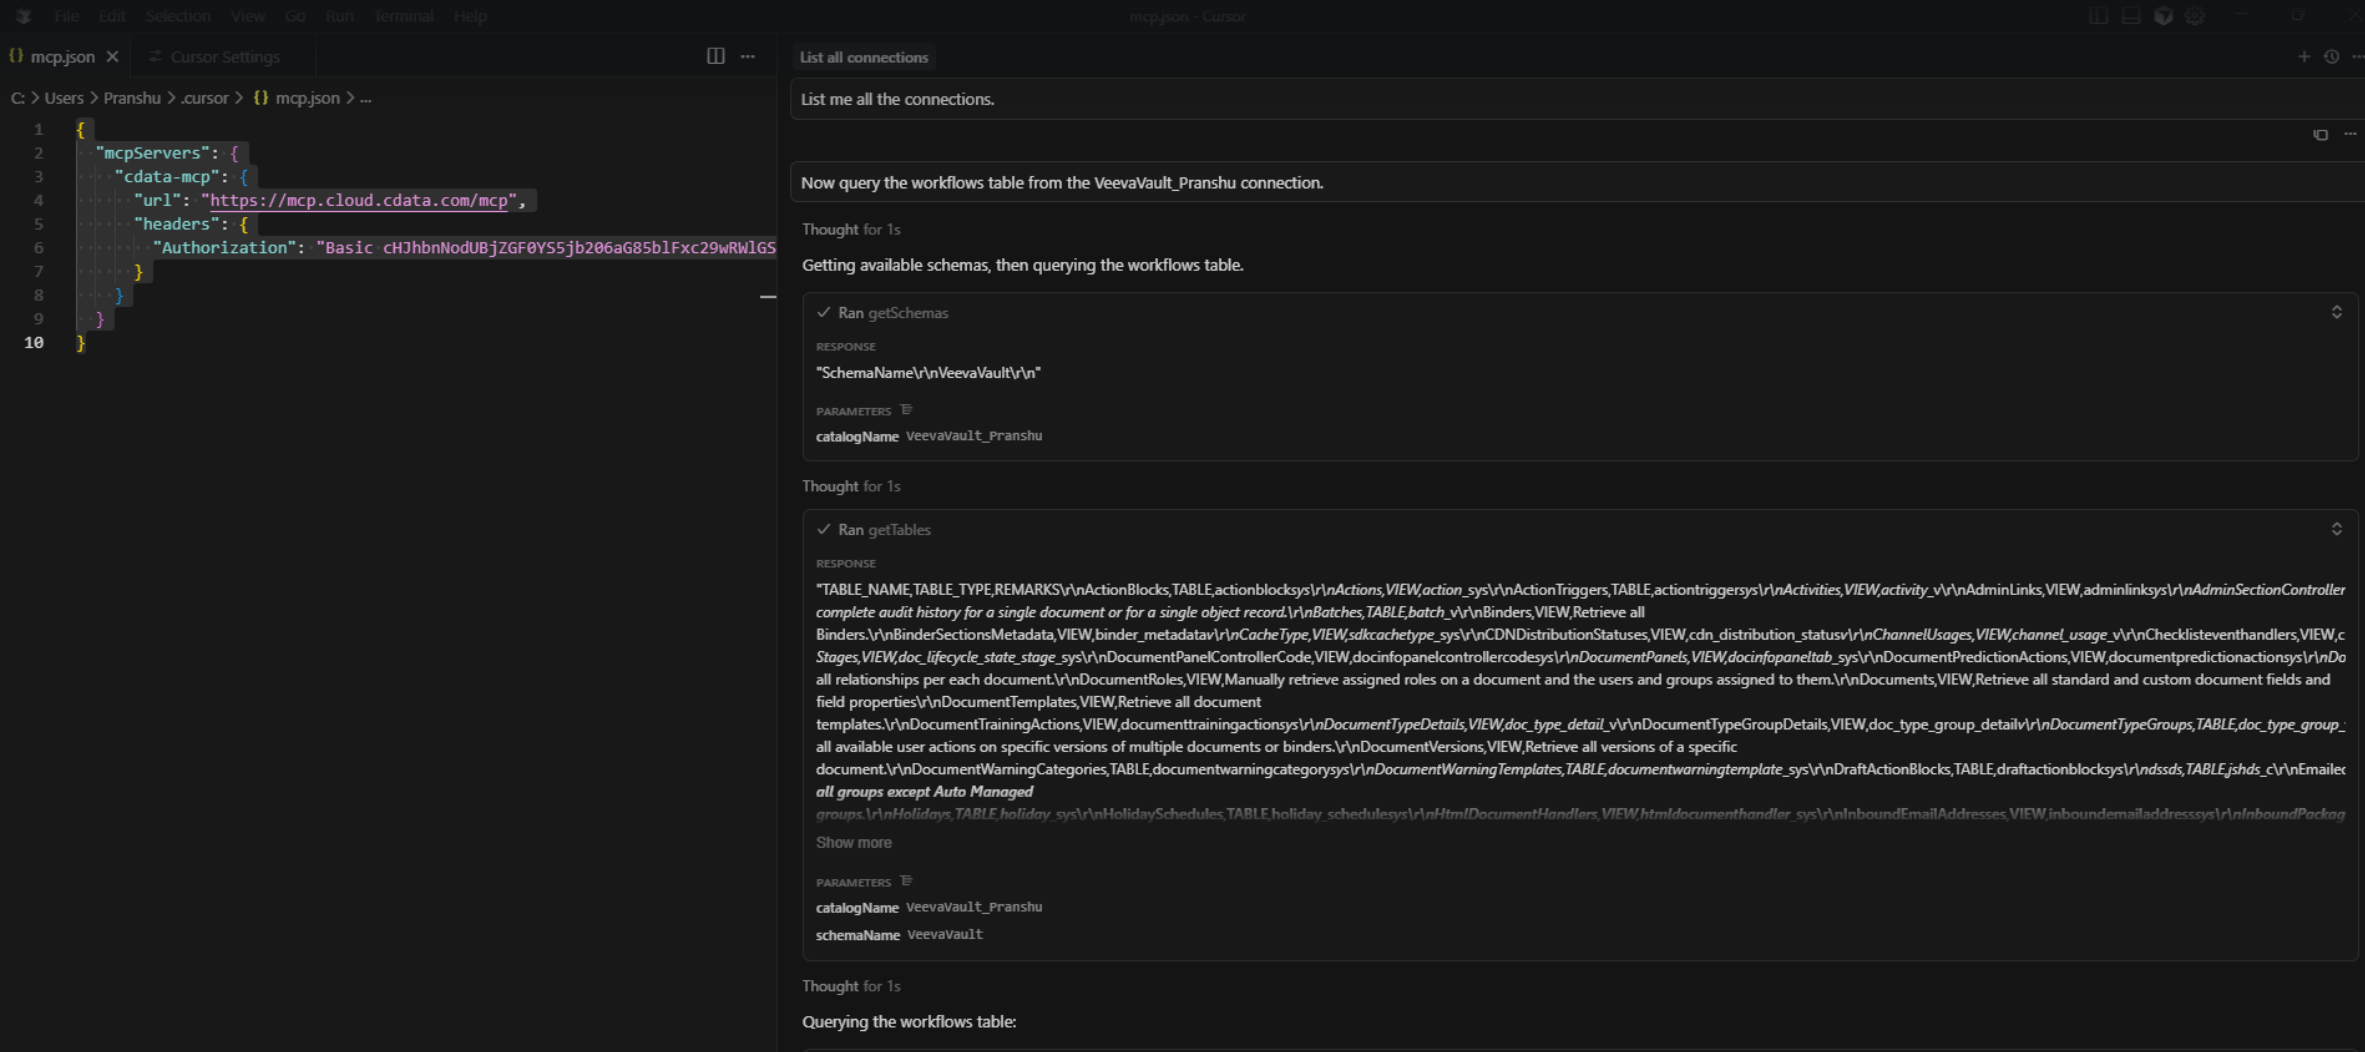
Task: Switch to the Cursor Settings tab
Action: pyautogui.click(x=222, y=56)
